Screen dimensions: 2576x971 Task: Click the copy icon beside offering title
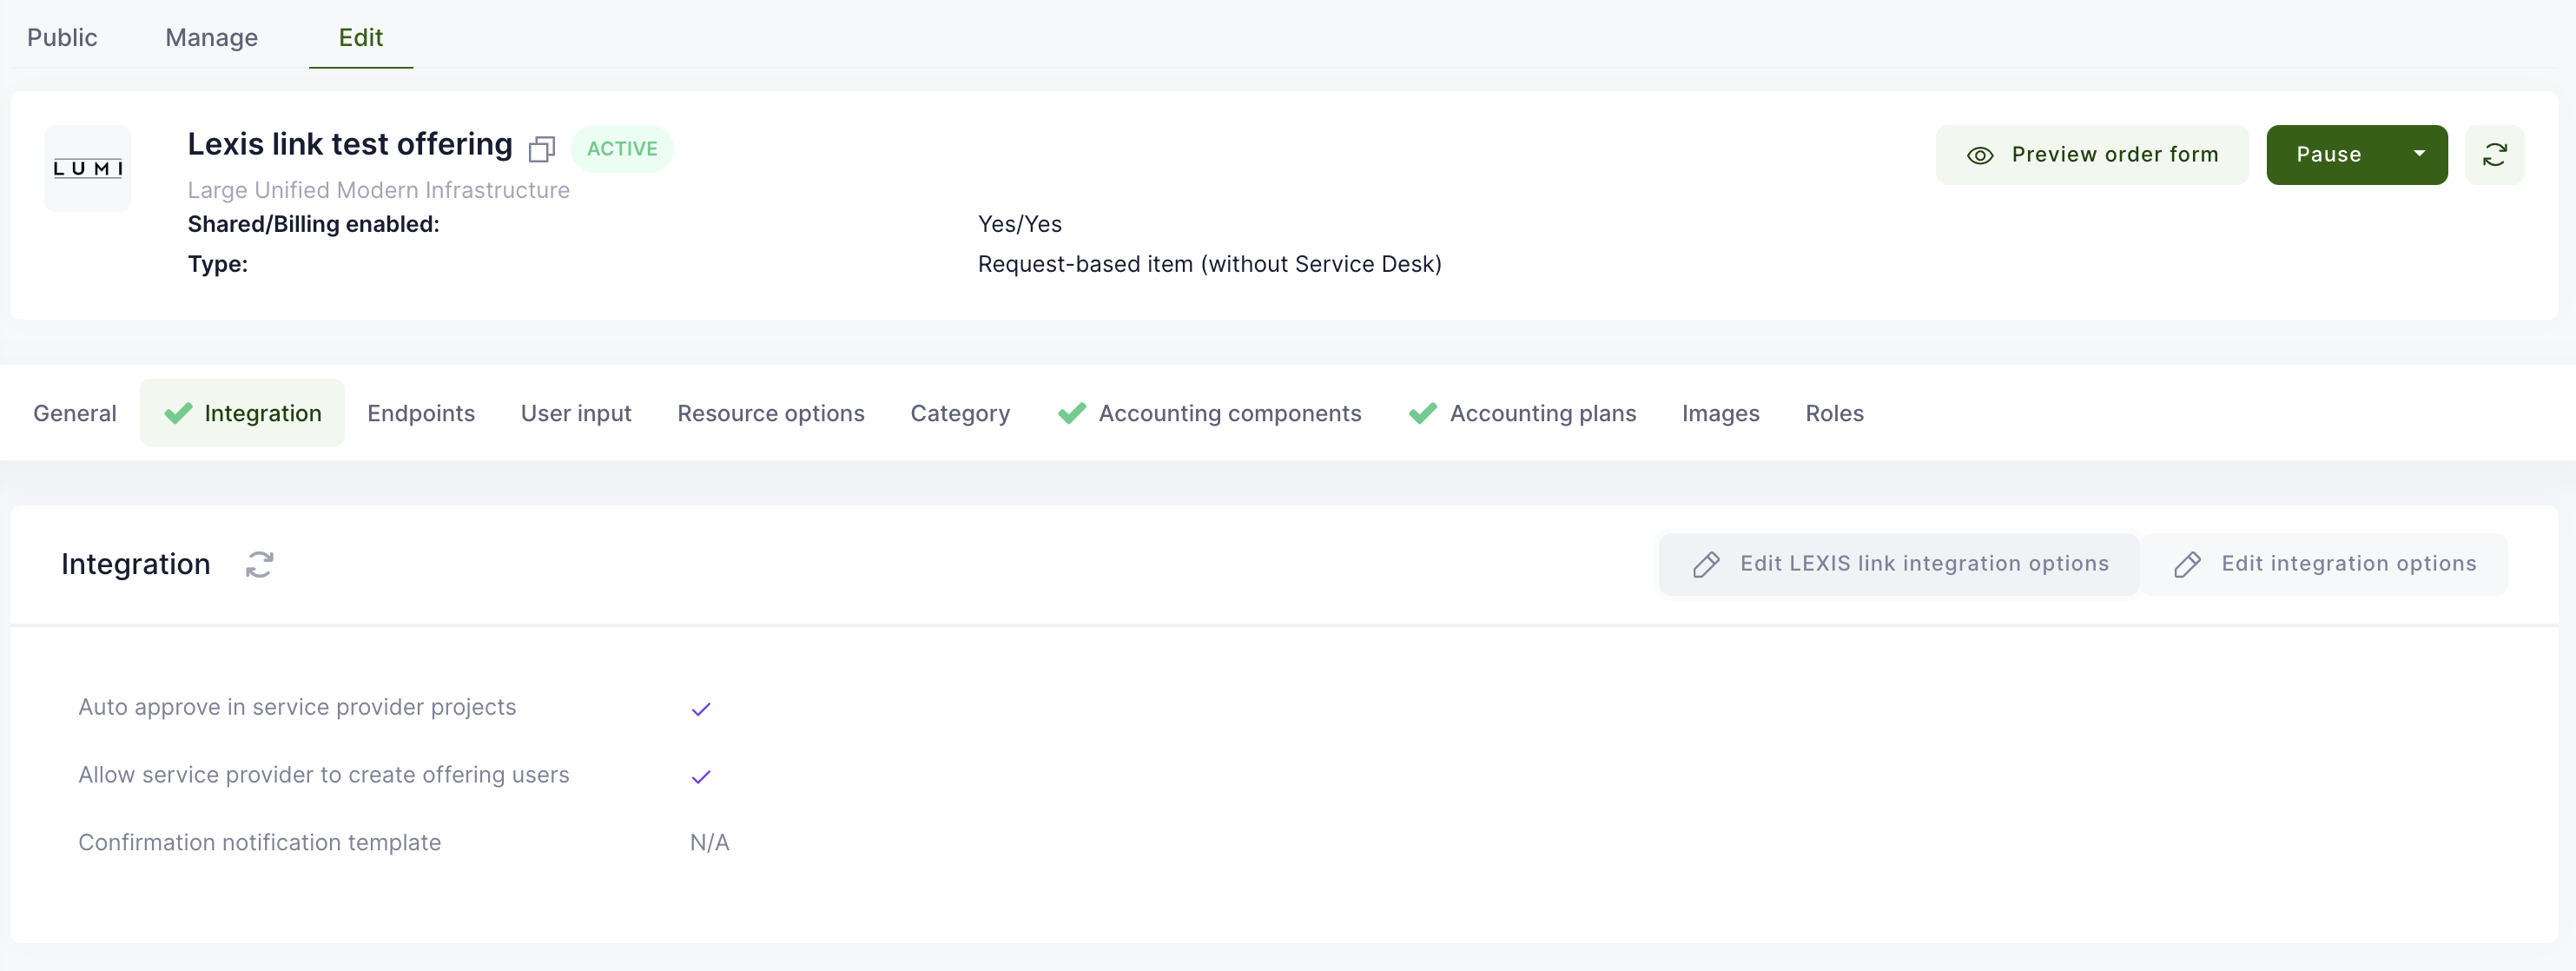point(541,149)
